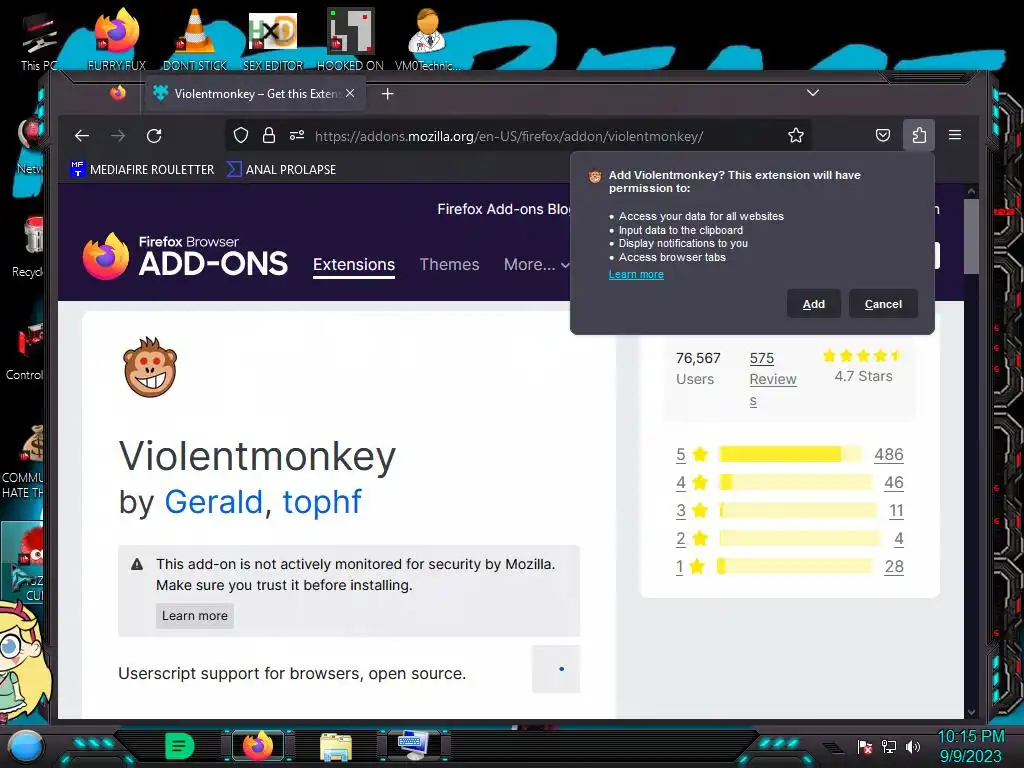1024x768 pixels.
Task: Open the second desktop shortcut, the Firefox one
Action: coord(116,38)
